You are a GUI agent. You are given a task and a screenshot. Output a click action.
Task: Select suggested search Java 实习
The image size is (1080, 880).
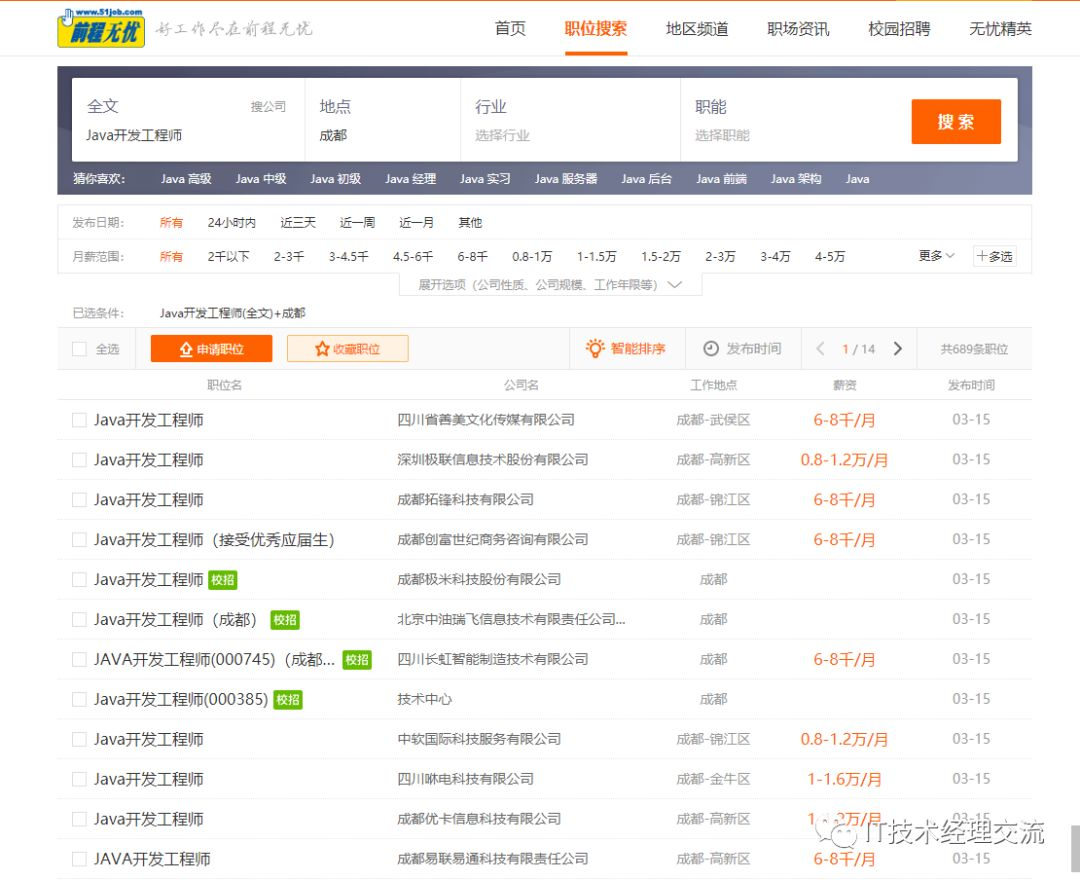point(485,179)
